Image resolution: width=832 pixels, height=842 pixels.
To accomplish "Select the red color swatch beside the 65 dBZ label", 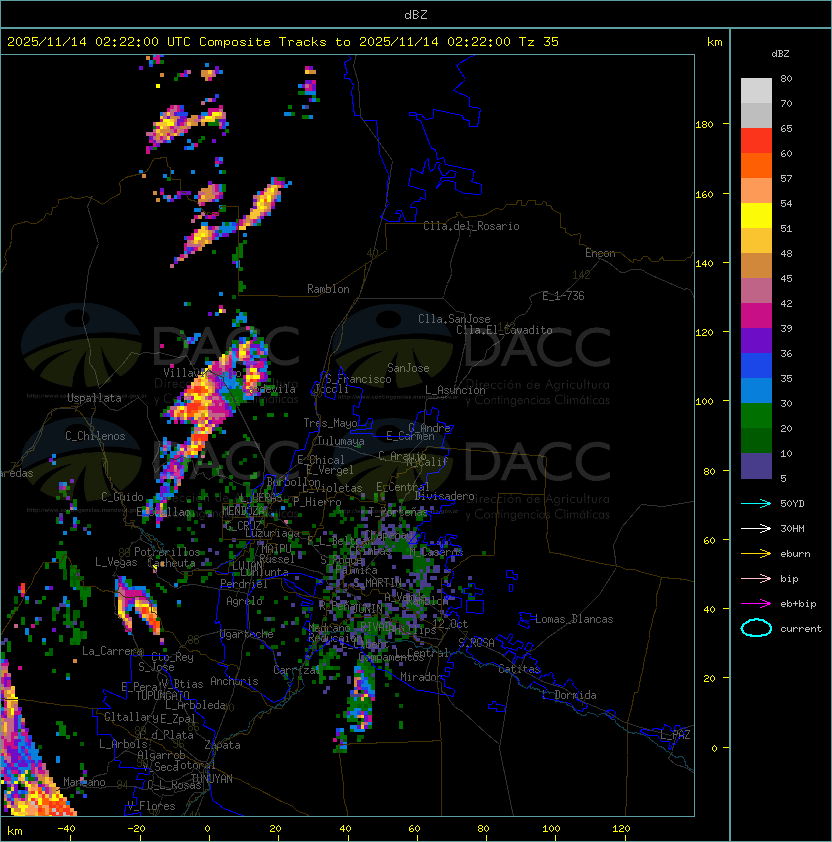I will click(756, 141).
